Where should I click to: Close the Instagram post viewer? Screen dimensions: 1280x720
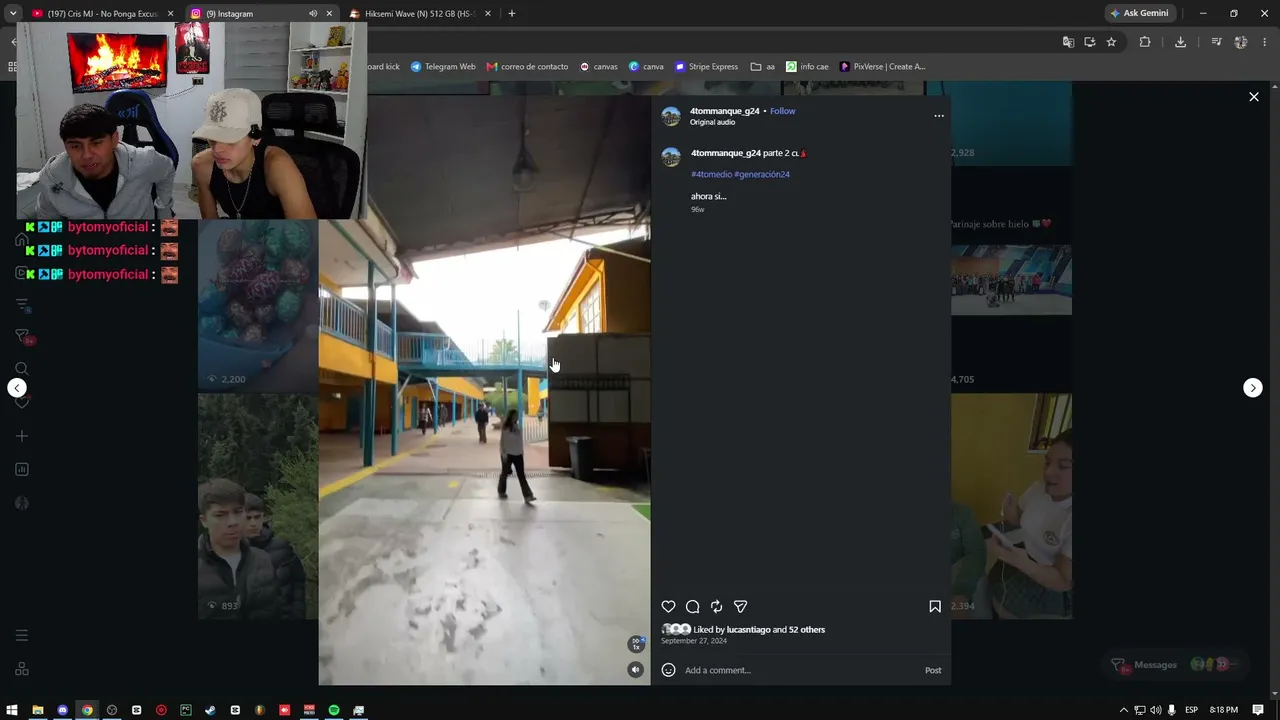[x=1254, y=97]
